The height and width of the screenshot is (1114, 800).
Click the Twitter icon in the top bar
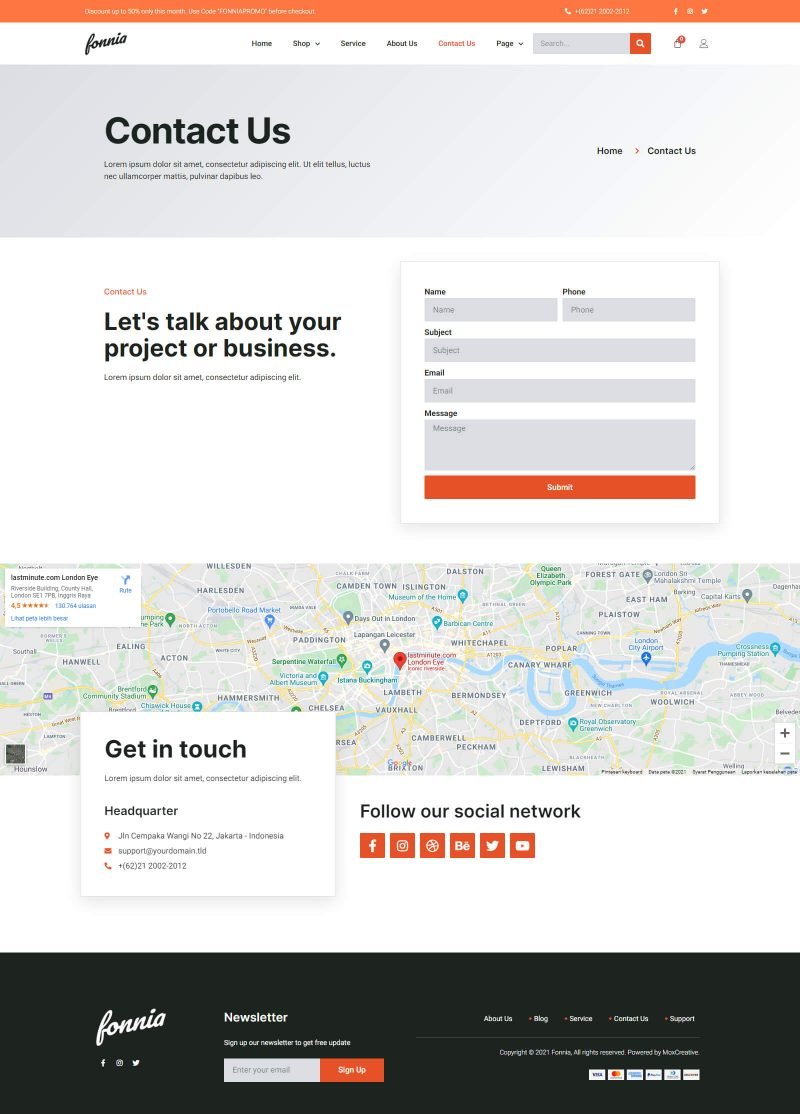click(x=704, y=11)
